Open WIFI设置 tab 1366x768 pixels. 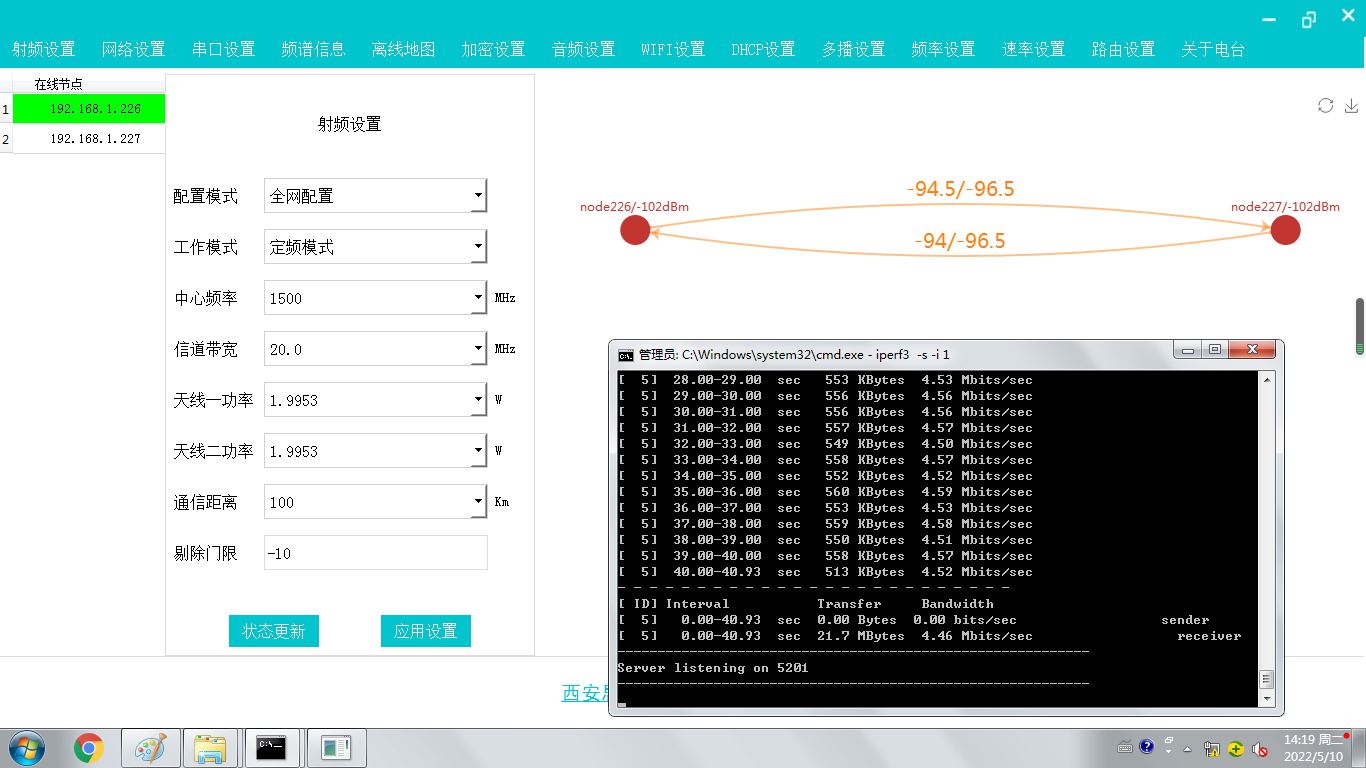(673, 49)
